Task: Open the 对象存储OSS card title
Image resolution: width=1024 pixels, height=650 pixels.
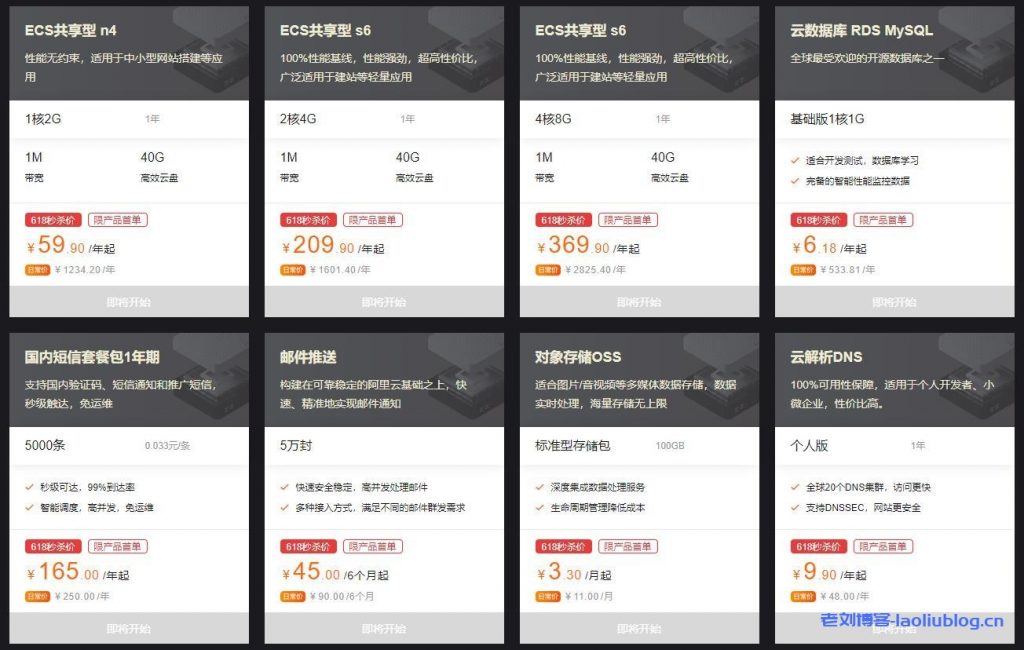Action: [578, 357]
